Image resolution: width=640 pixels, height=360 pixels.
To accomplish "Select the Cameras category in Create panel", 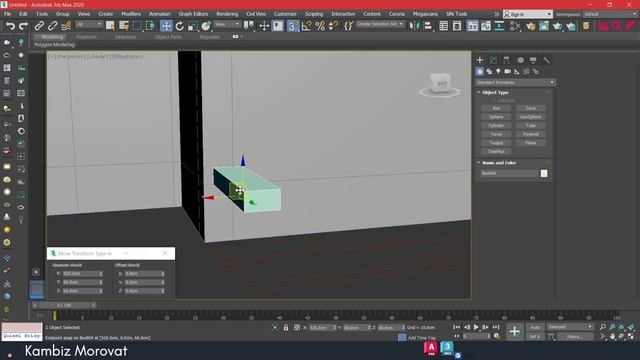I will coord(507,71).
